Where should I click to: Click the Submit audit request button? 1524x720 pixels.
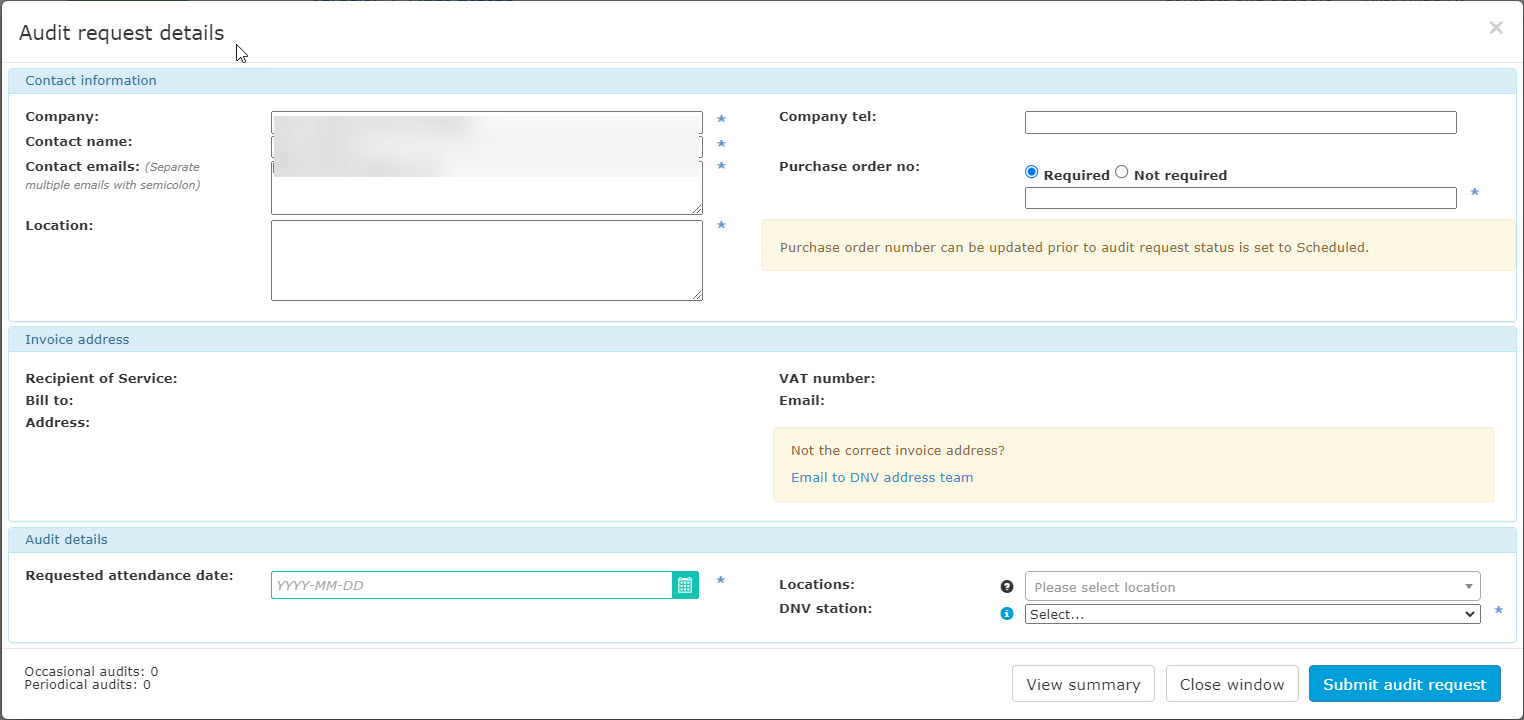click(x=1404, y=683)
